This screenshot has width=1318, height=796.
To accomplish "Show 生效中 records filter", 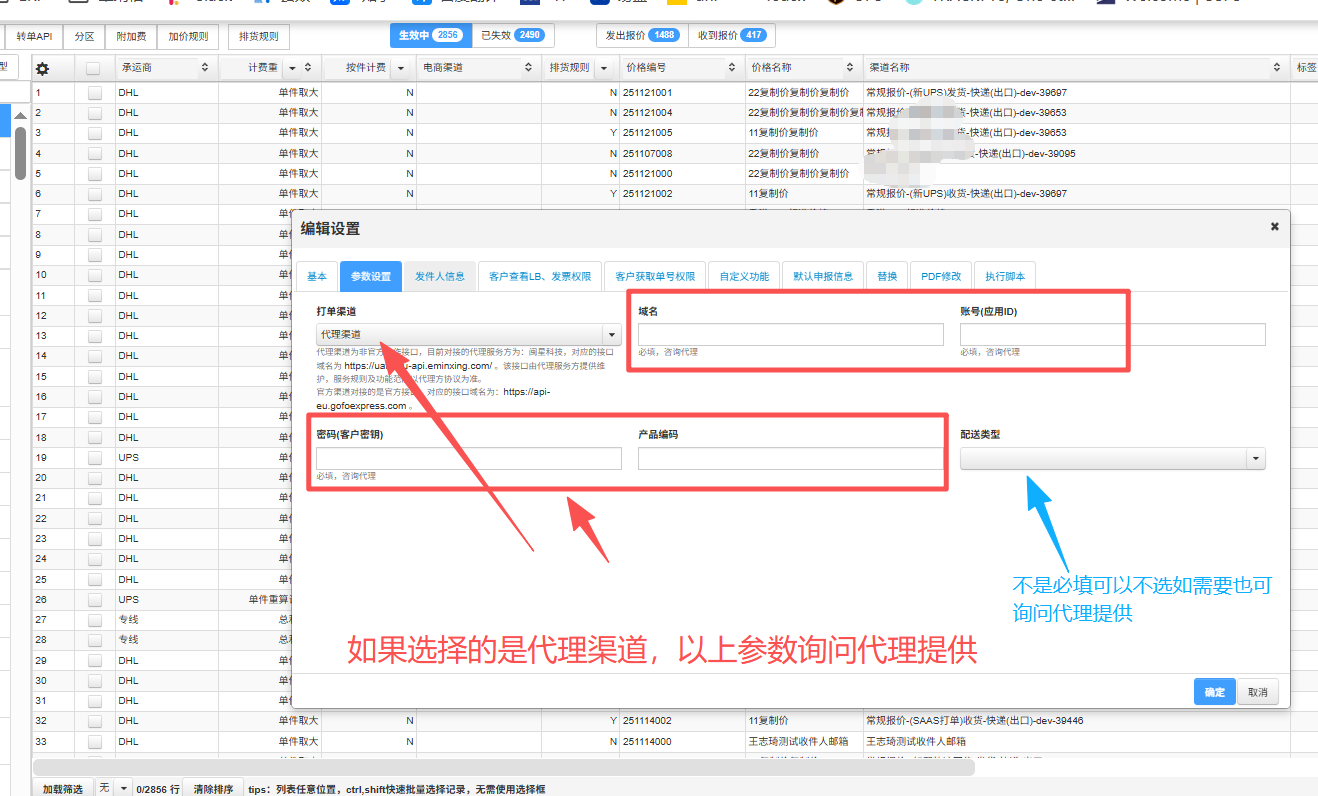I will coord(430,35).
